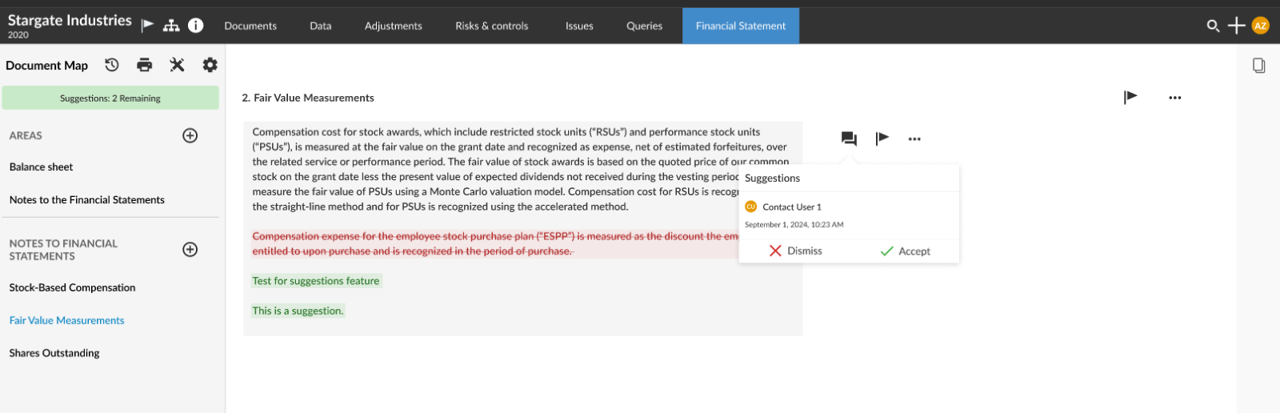Click the print icon in Document Map

pyautogui.click(x=144, y=65)
